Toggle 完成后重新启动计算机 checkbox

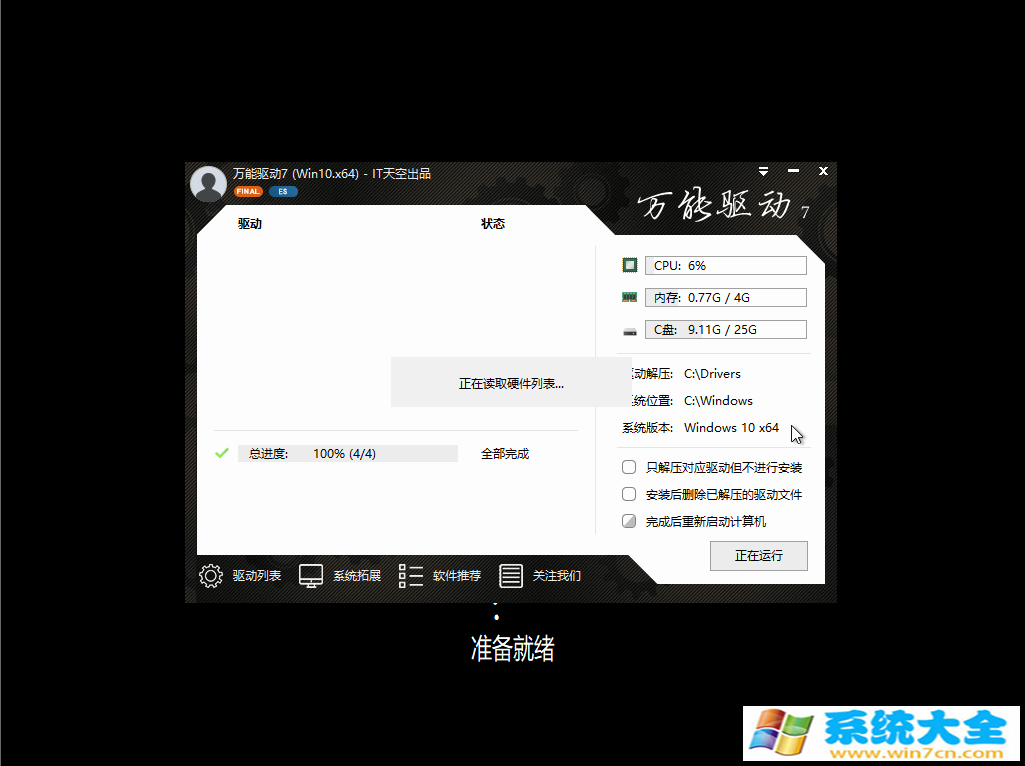(629, 521)
